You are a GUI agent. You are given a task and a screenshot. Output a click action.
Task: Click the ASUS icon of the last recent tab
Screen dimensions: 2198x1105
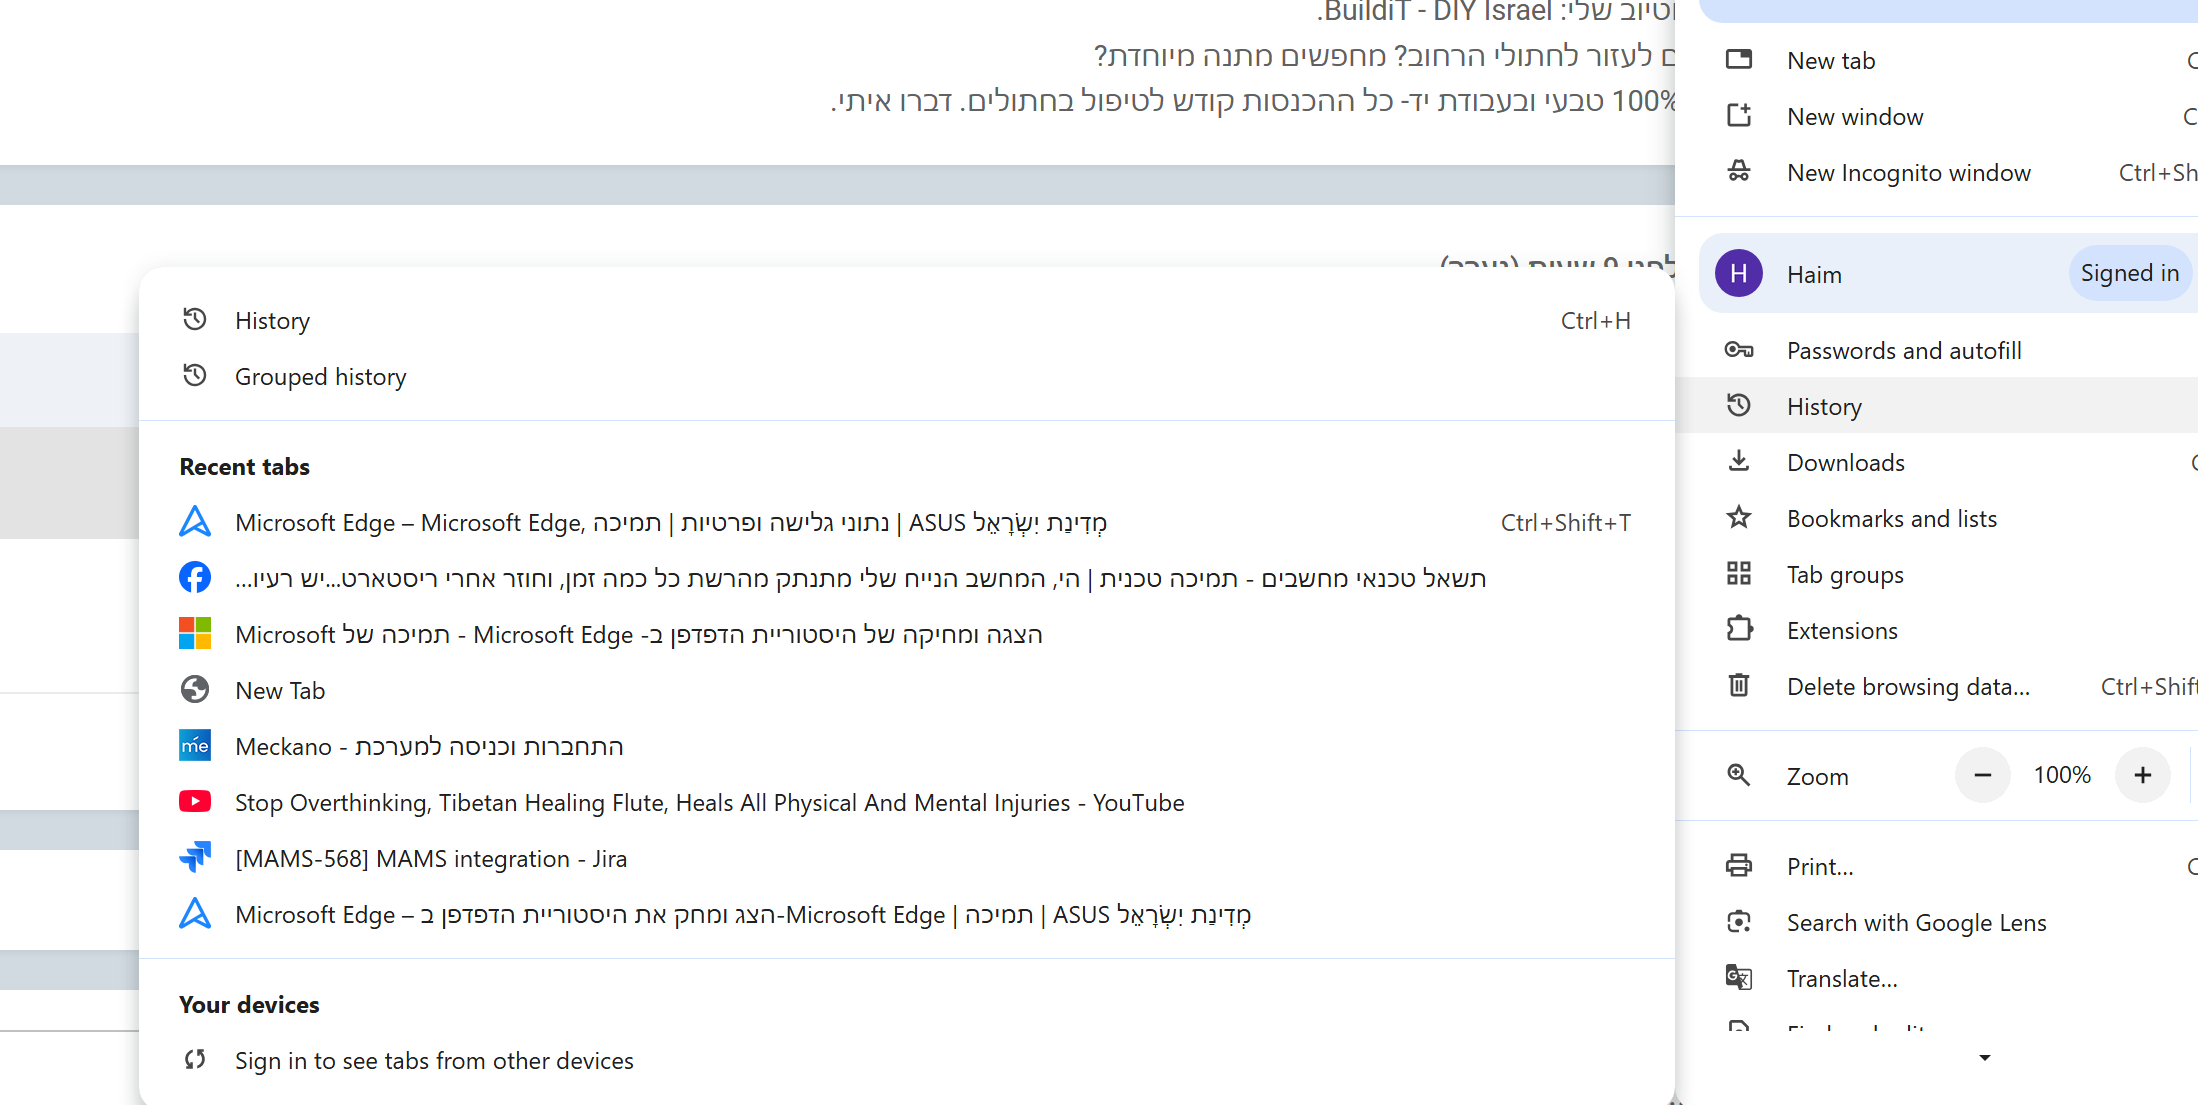pyautogui.click(x=195, y=914)
